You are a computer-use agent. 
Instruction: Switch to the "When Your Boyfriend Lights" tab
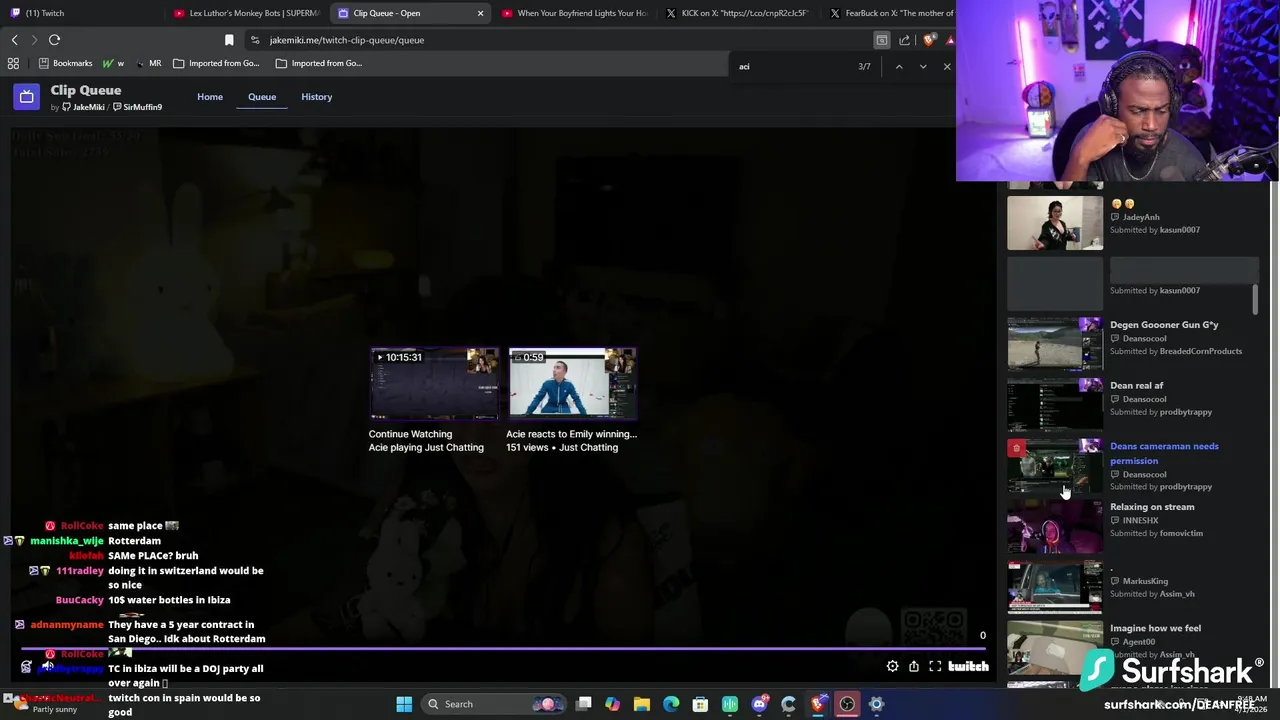(x=574, y=13)
